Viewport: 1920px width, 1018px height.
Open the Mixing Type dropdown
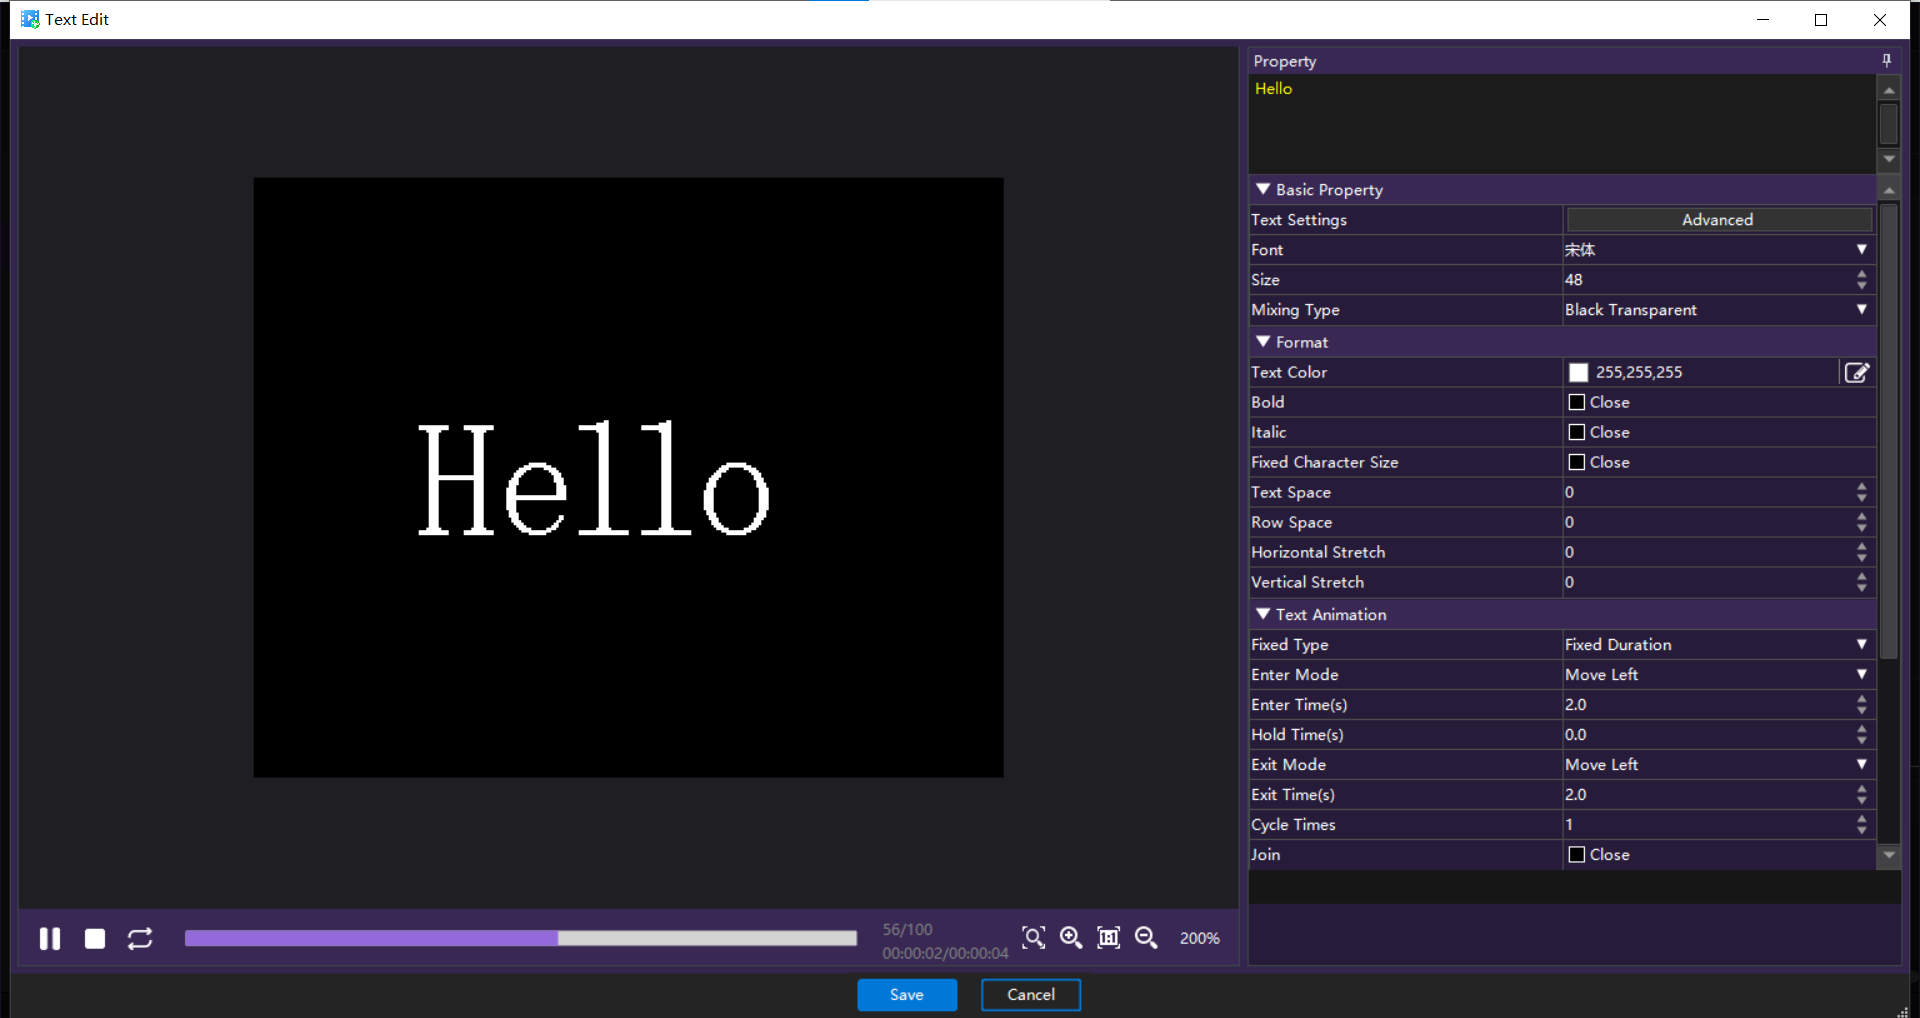[x=1718, y=309]
